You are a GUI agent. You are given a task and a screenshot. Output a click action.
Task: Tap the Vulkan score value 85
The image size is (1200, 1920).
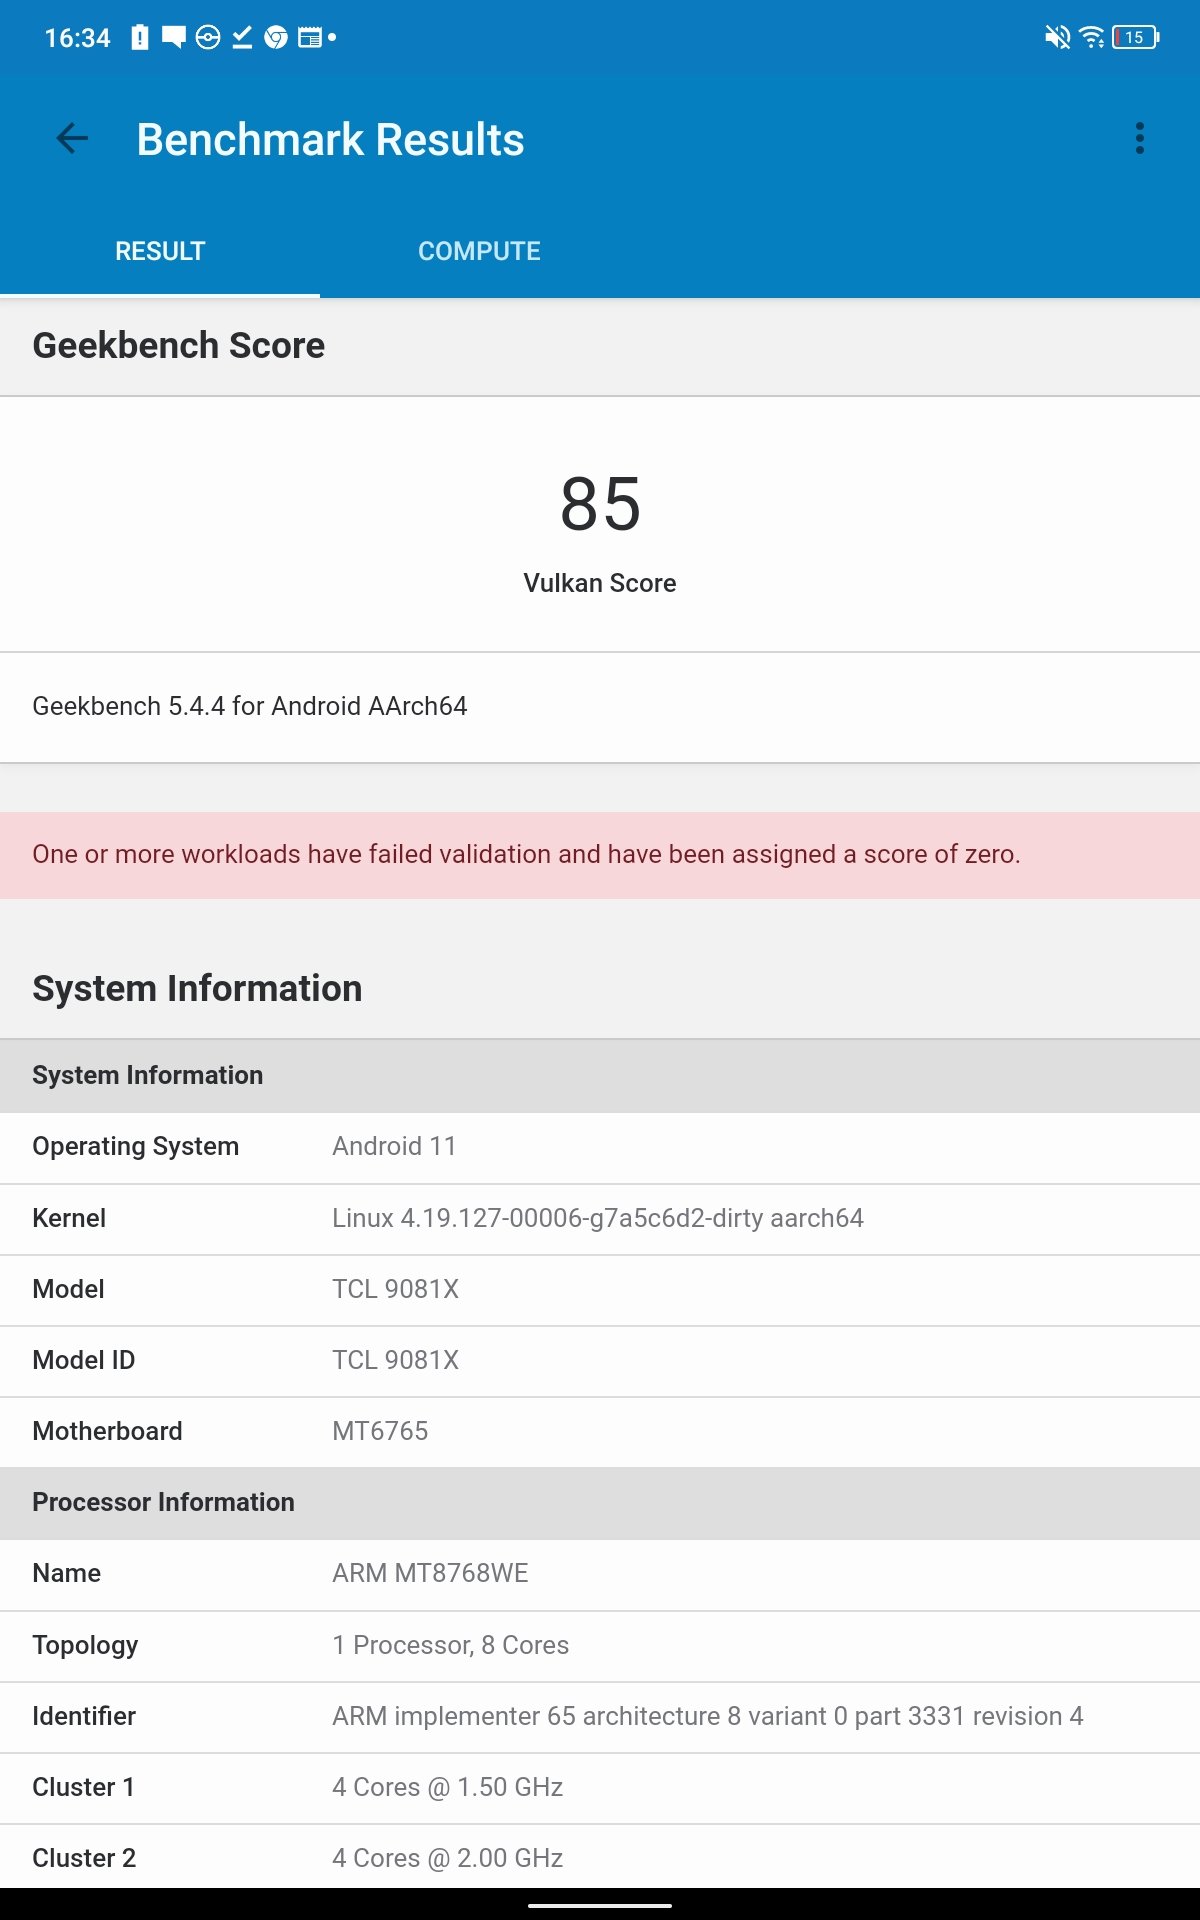pos(600,503)
